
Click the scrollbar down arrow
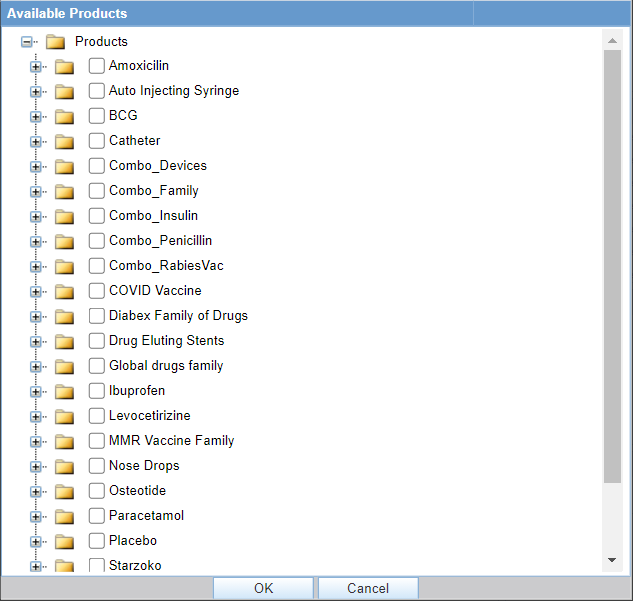(x=612, y=560)
